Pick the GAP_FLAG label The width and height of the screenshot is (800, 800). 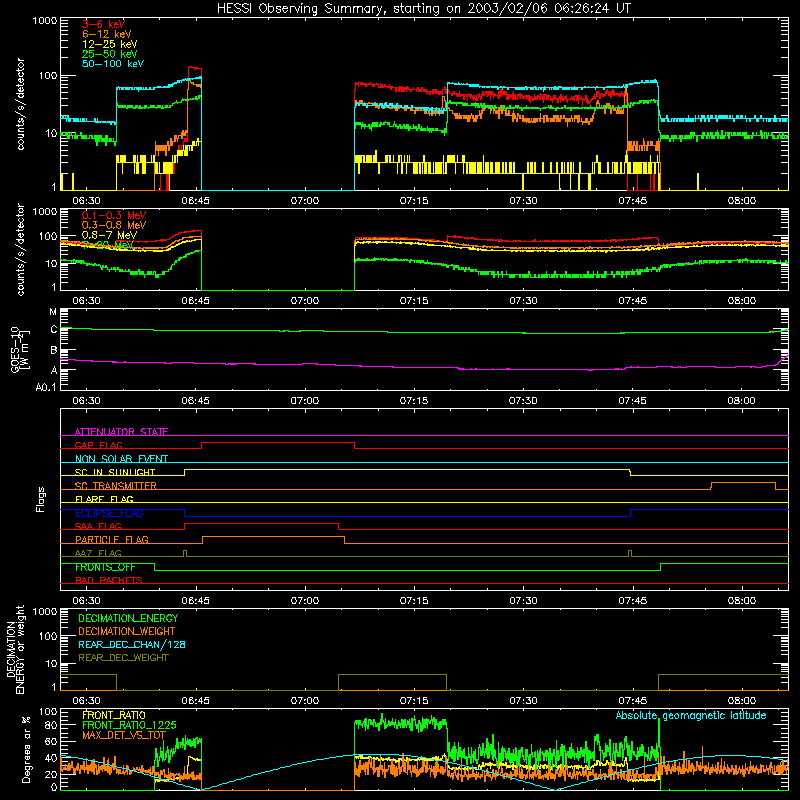click(98, 445)
